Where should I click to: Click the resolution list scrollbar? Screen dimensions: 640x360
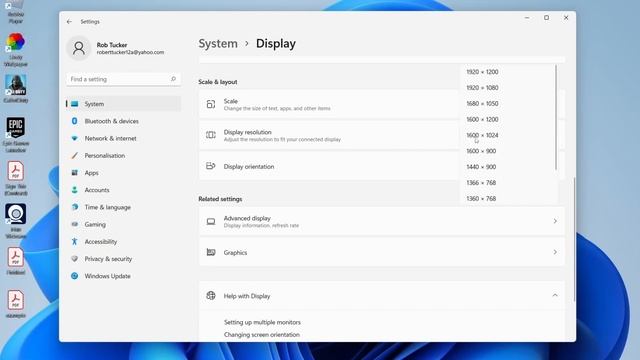[x=556, y=118]
